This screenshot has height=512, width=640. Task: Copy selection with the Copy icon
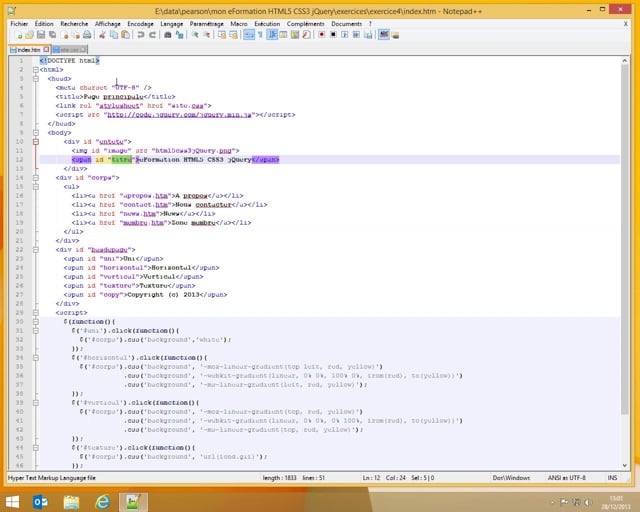114,35
